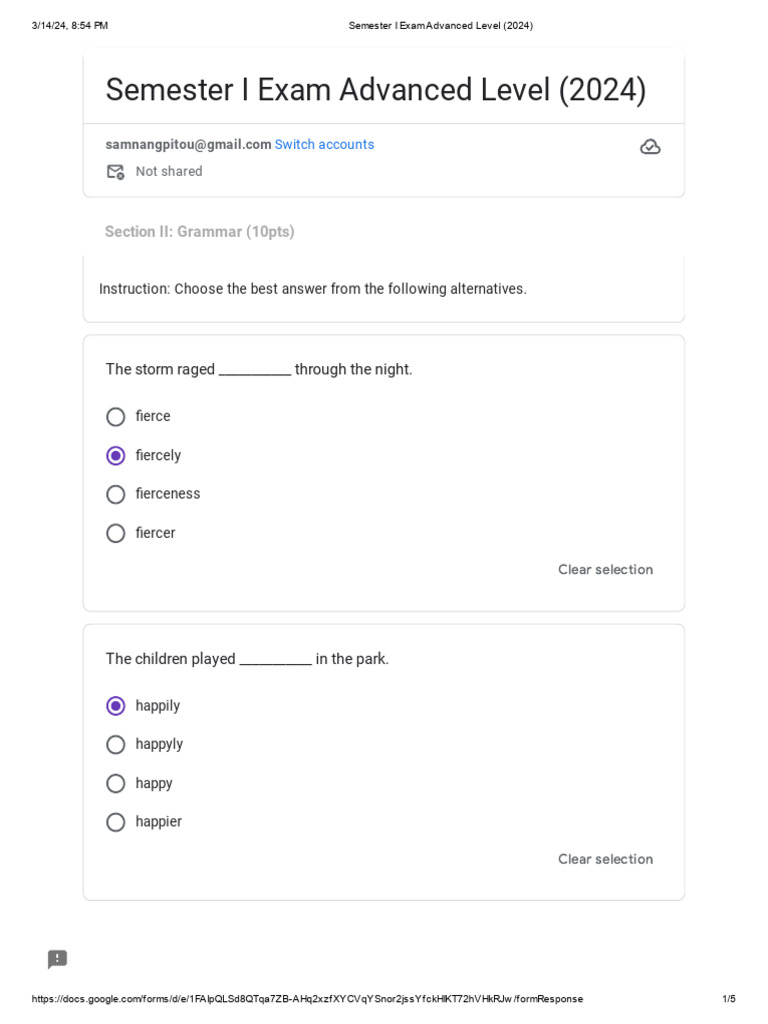Screen dimensions: 768x1024
Task: Clear selection for the children question
Action: pyautogui.click(x=605, y=859)
